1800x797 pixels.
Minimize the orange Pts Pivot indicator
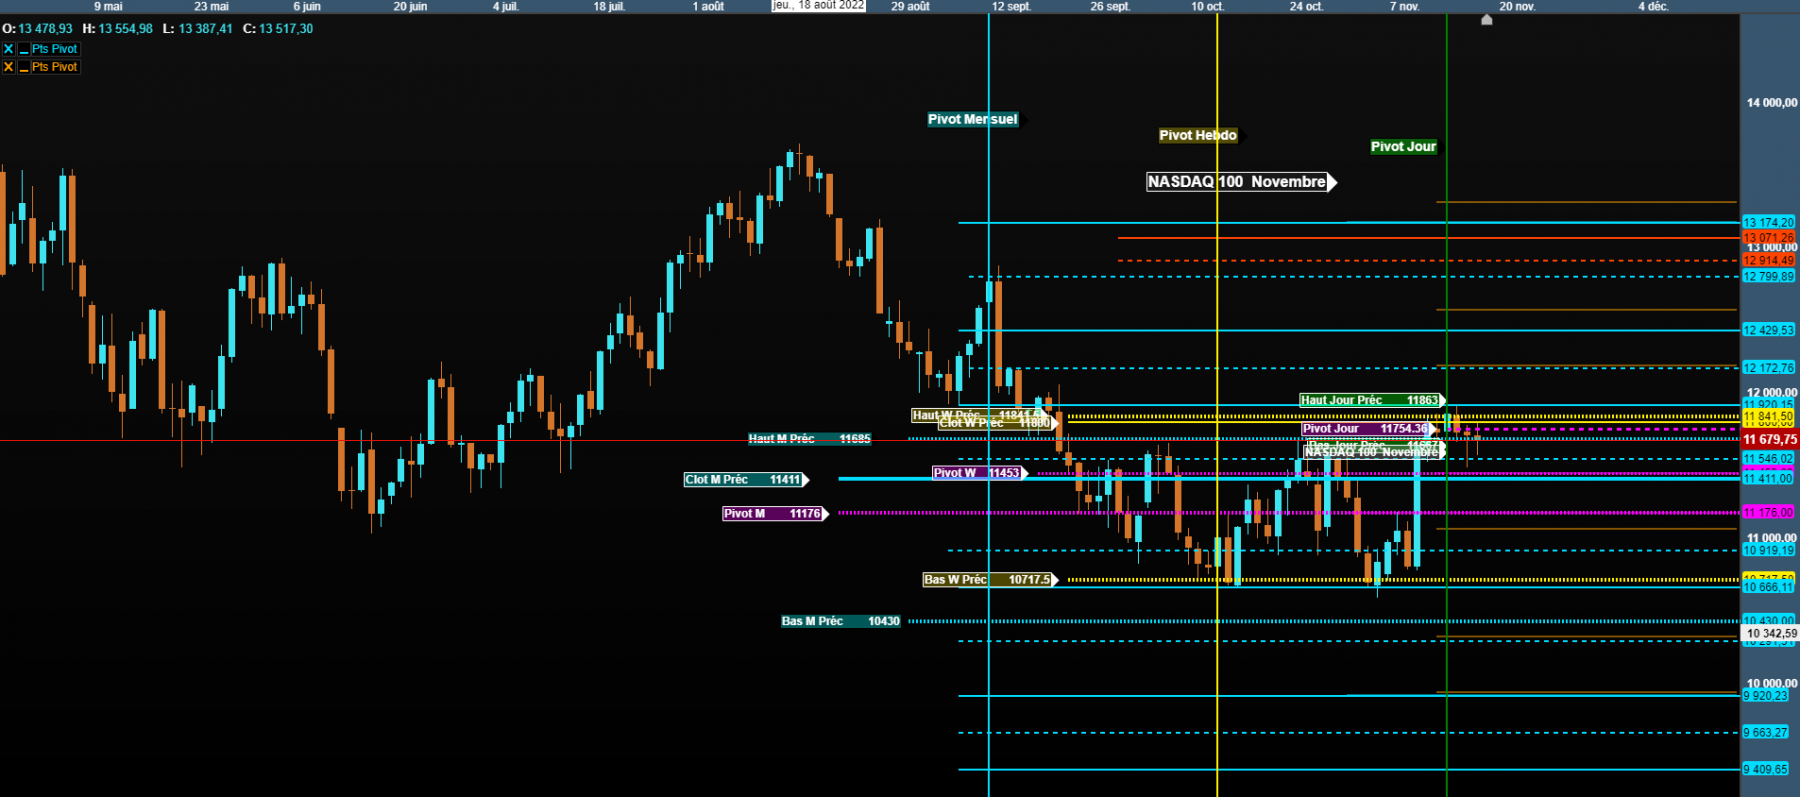(24, 67)
